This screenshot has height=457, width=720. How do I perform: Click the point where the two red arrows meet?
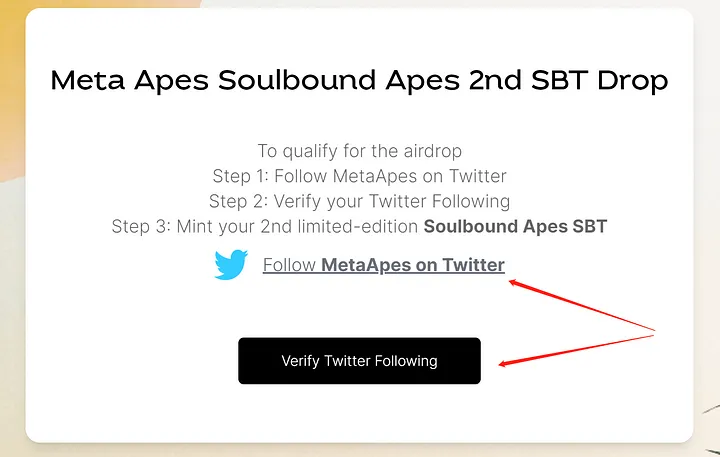click(x=655, y=331)
